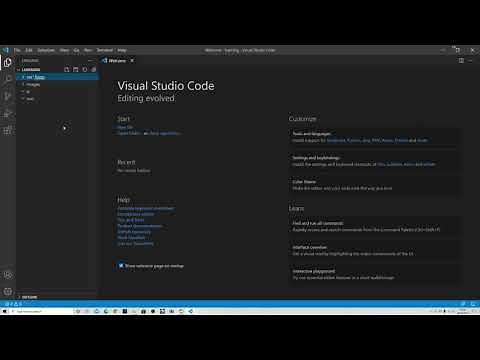The height and width of the screenshot is (360, 480).
Task: Open the Edit menu
Action: coord(29,50)
